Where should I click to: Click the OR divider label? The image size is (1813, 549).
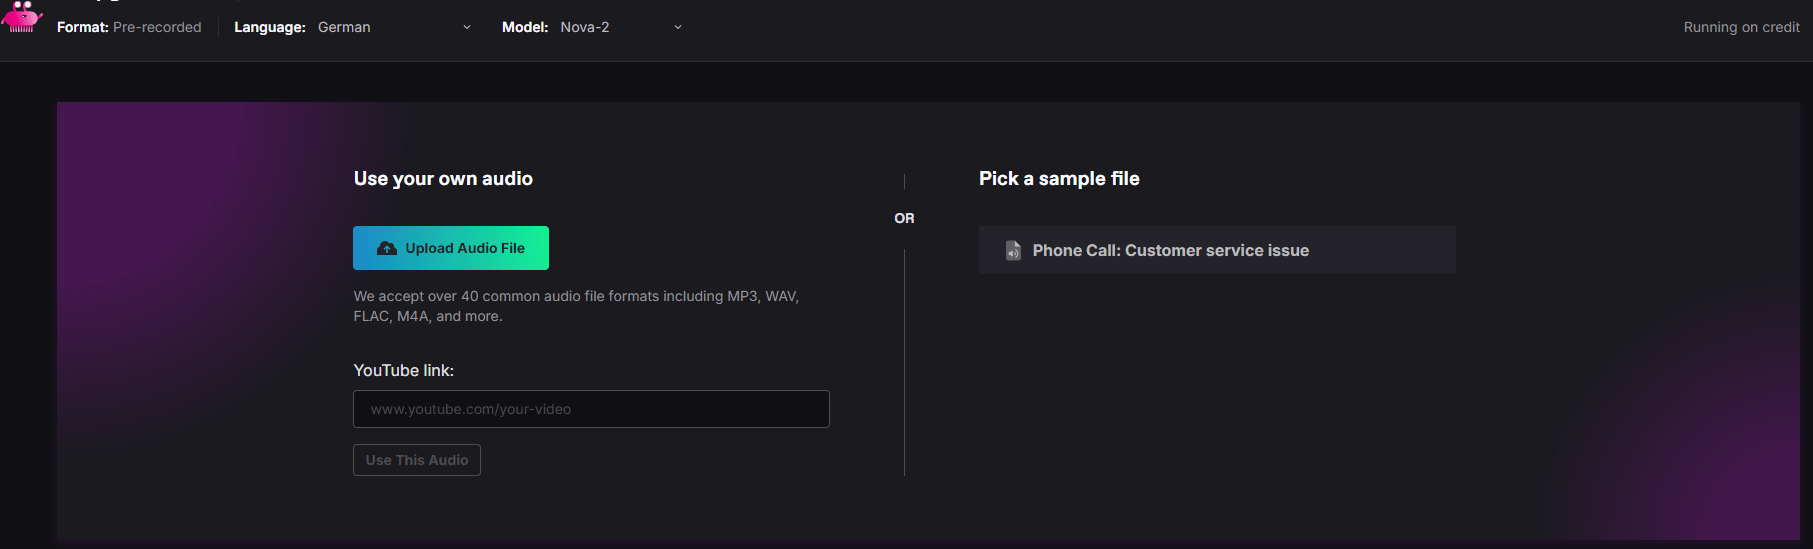click(904, 218)
